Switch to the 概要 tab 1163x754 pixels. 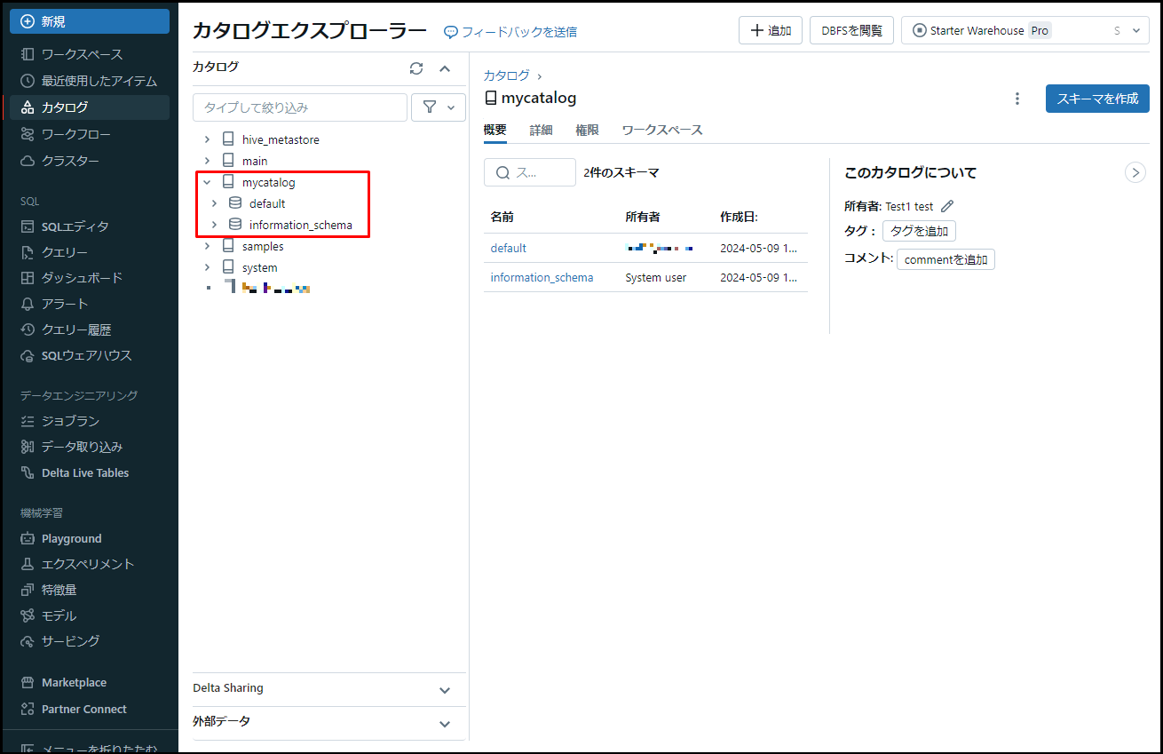[x=495, y=130]
